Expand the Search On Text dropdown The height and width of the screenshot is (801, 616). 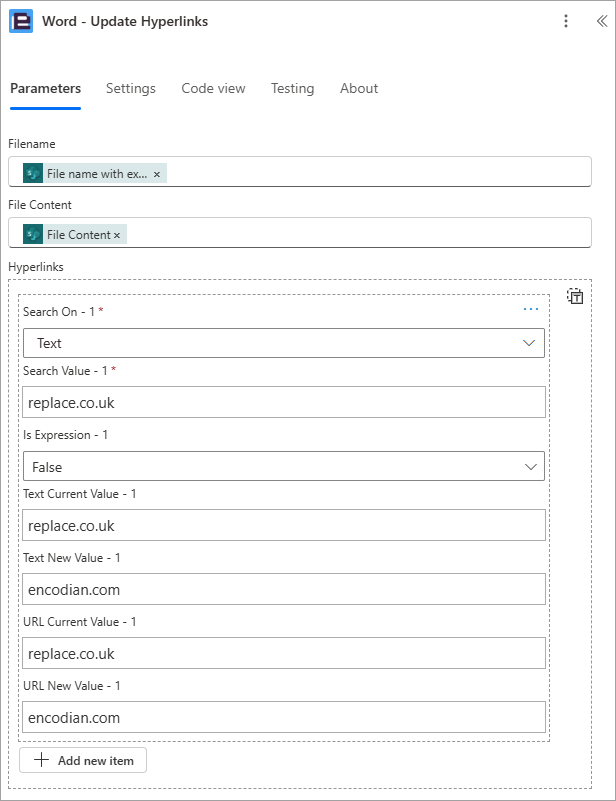pos(283,343)
